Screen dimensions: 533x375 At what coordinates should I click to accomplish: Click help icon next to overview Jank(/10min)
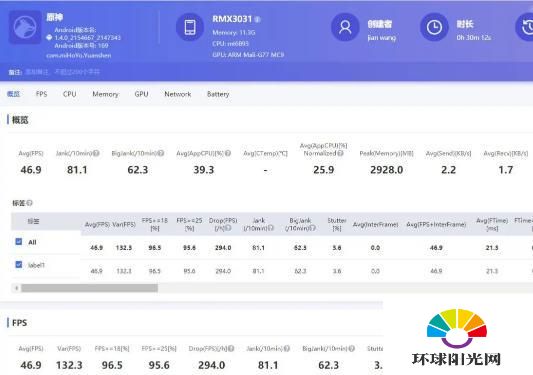(97, 153)
